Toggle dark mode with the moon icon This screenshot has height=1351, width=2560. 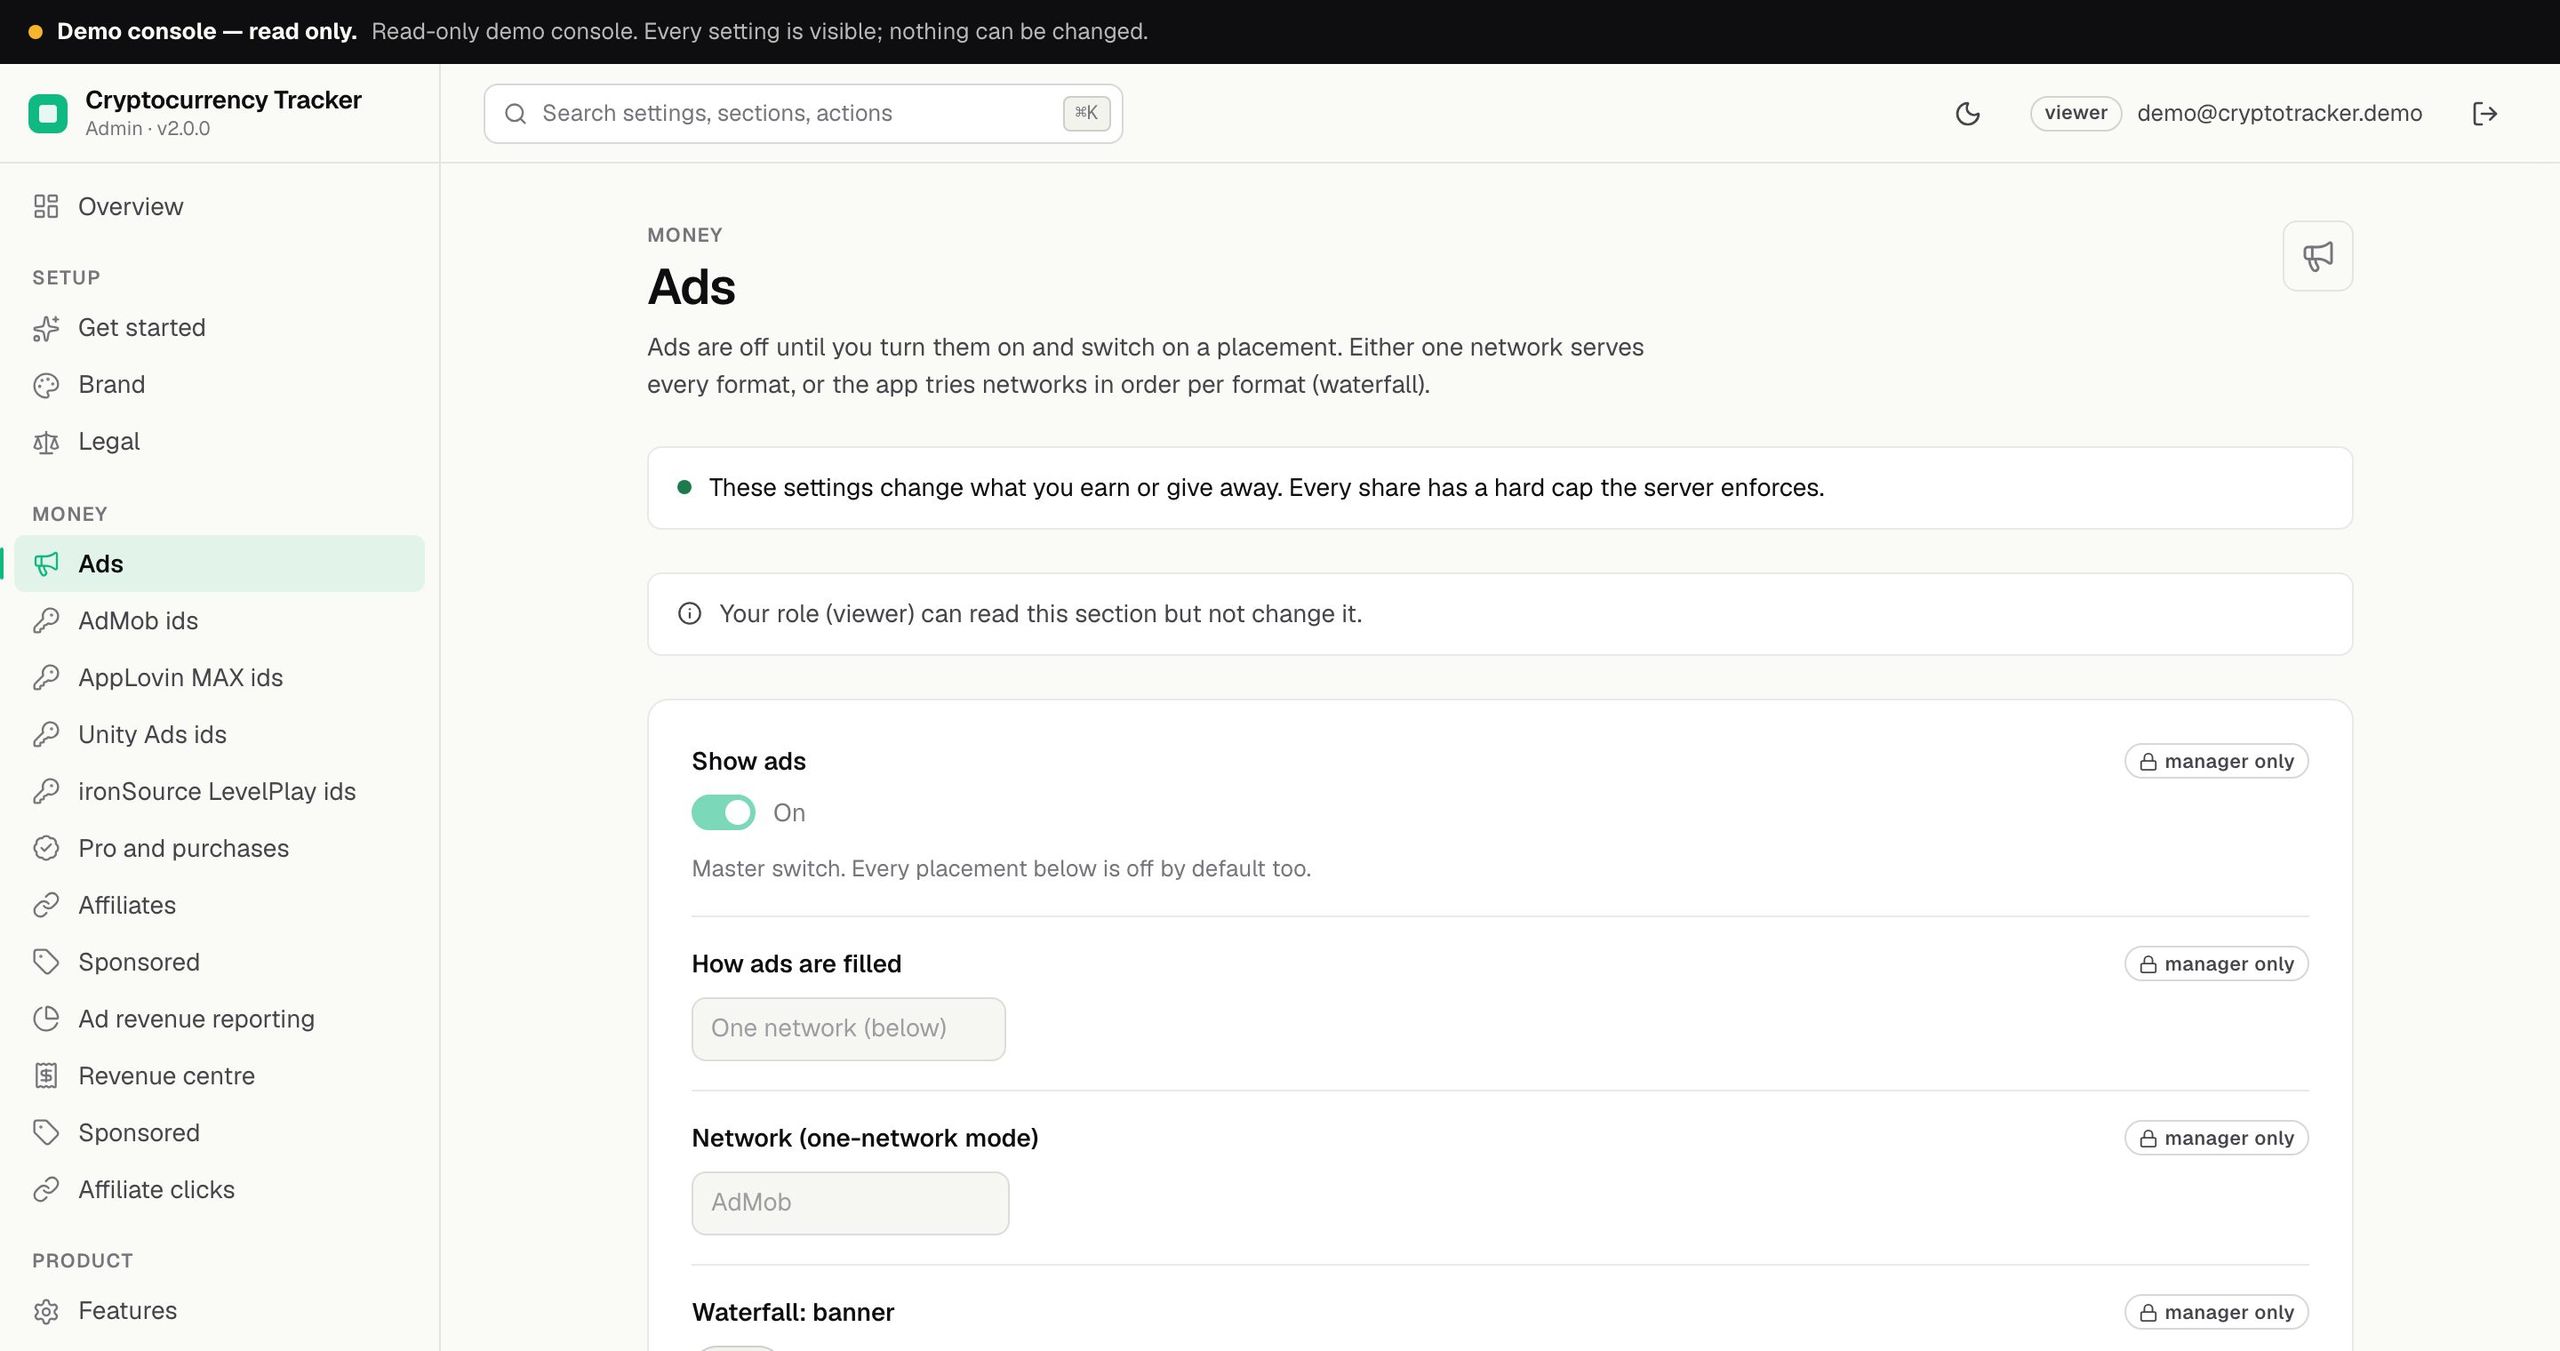tap(1967, 113)
